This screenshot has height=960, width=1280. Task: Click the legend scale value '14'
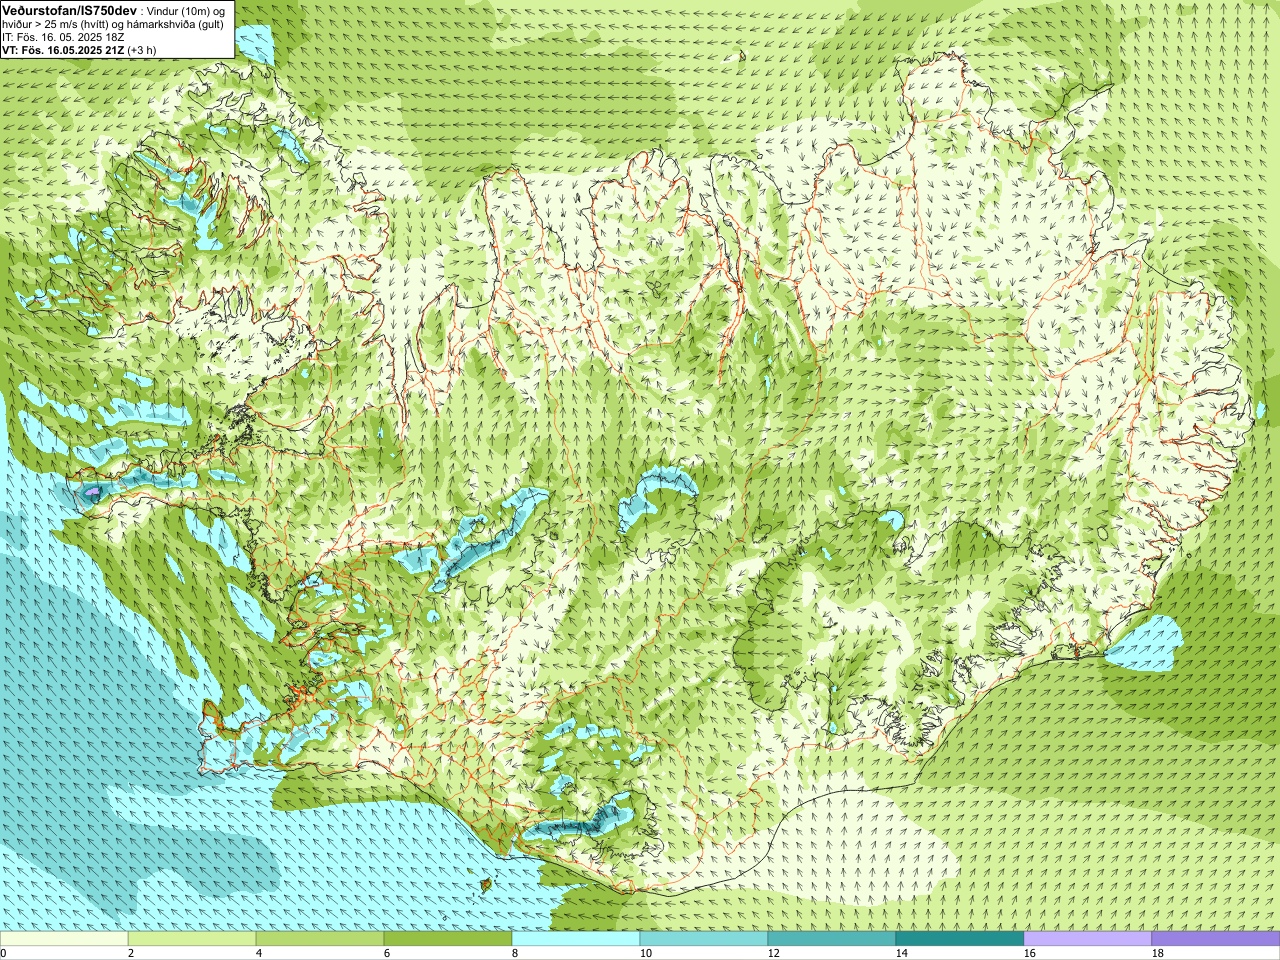click(901, 953)
